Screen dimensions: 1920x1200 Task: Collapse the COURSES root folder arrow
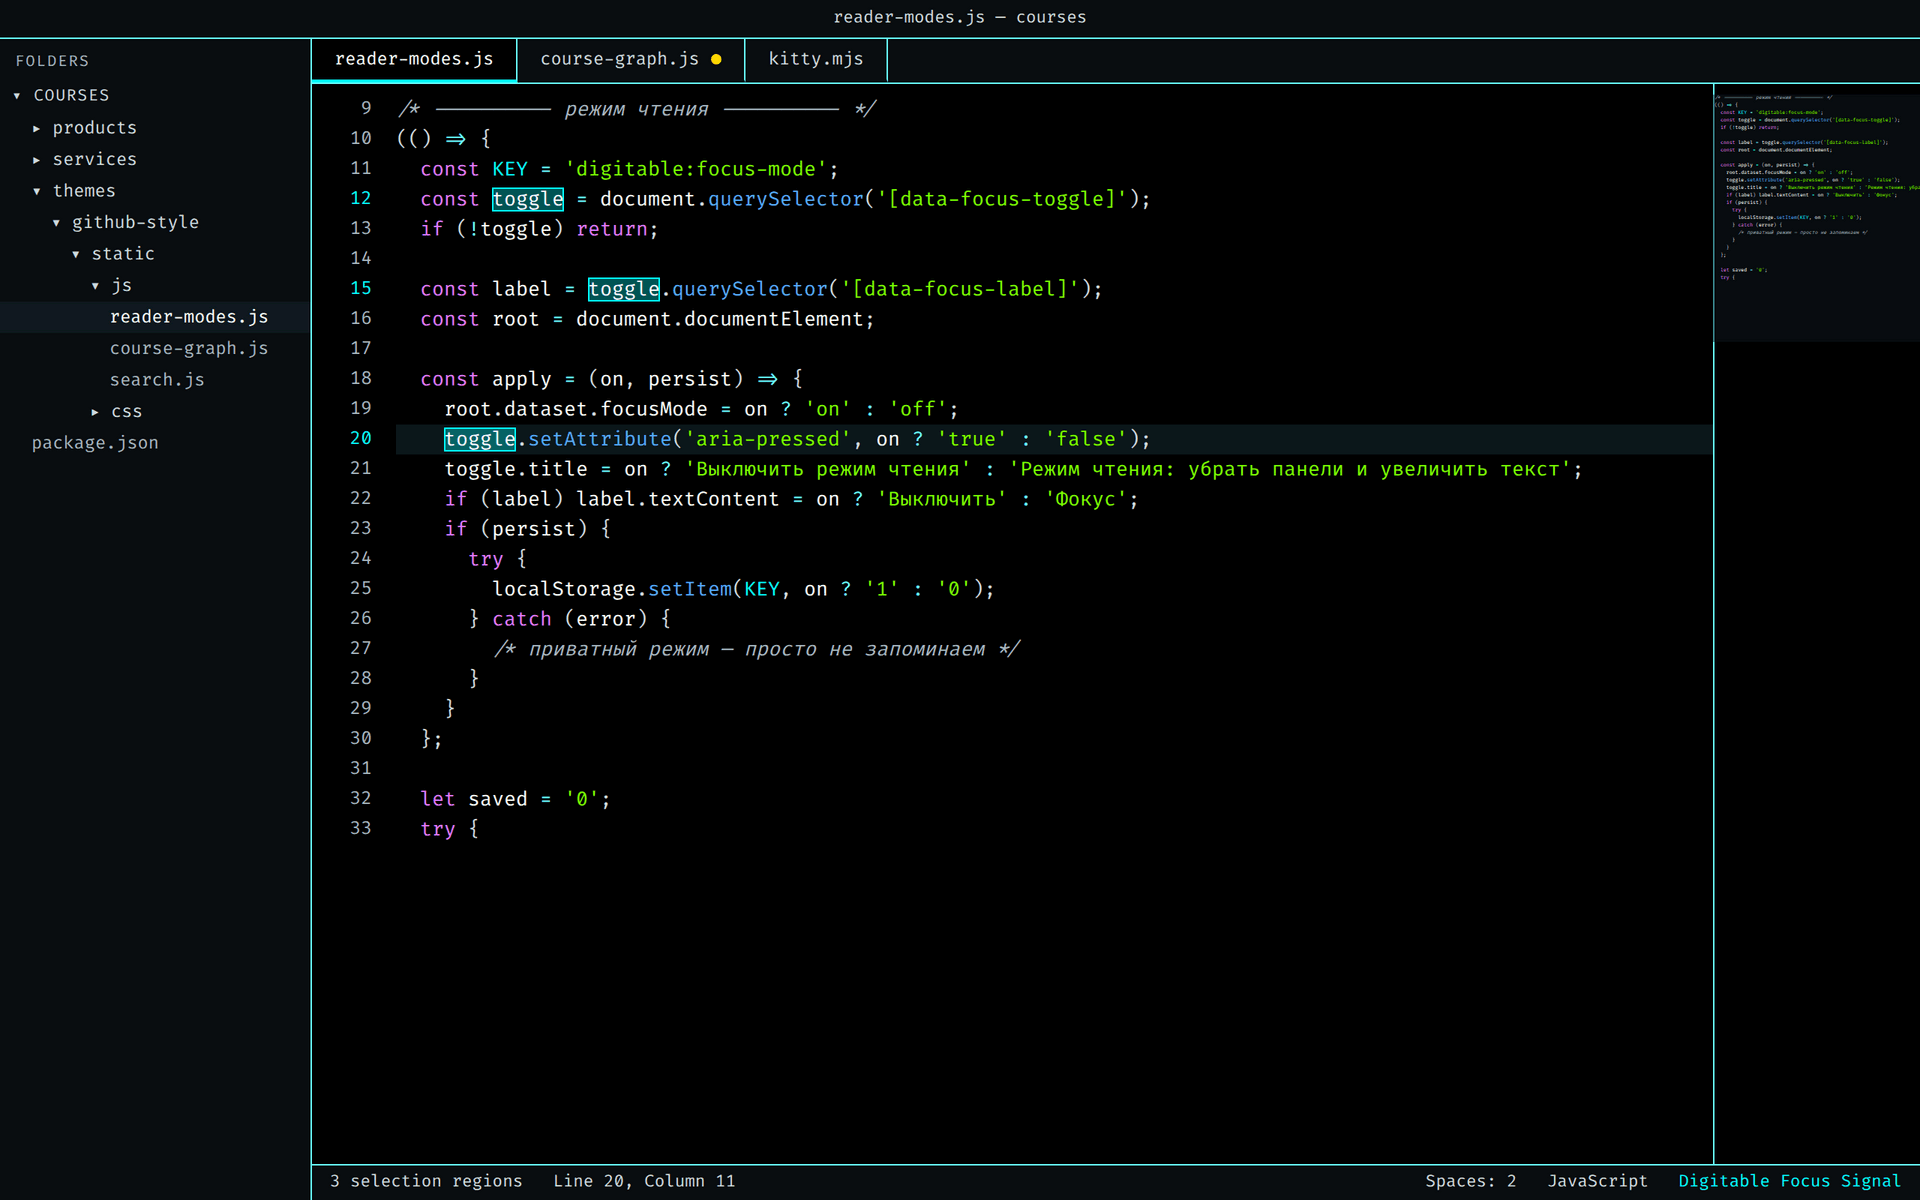click(x=17, y=96)
